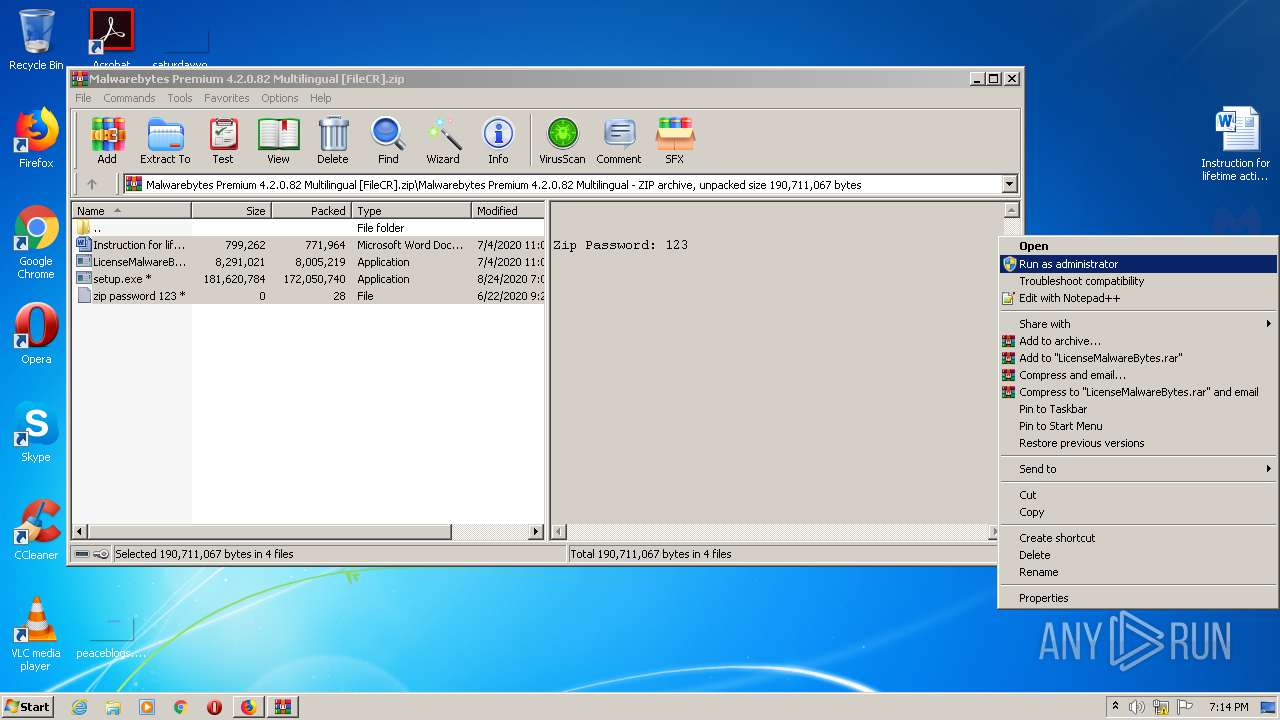
Task: Launch the Wizard wand icon
Action: pyautogui.click(x=443, y=141)
